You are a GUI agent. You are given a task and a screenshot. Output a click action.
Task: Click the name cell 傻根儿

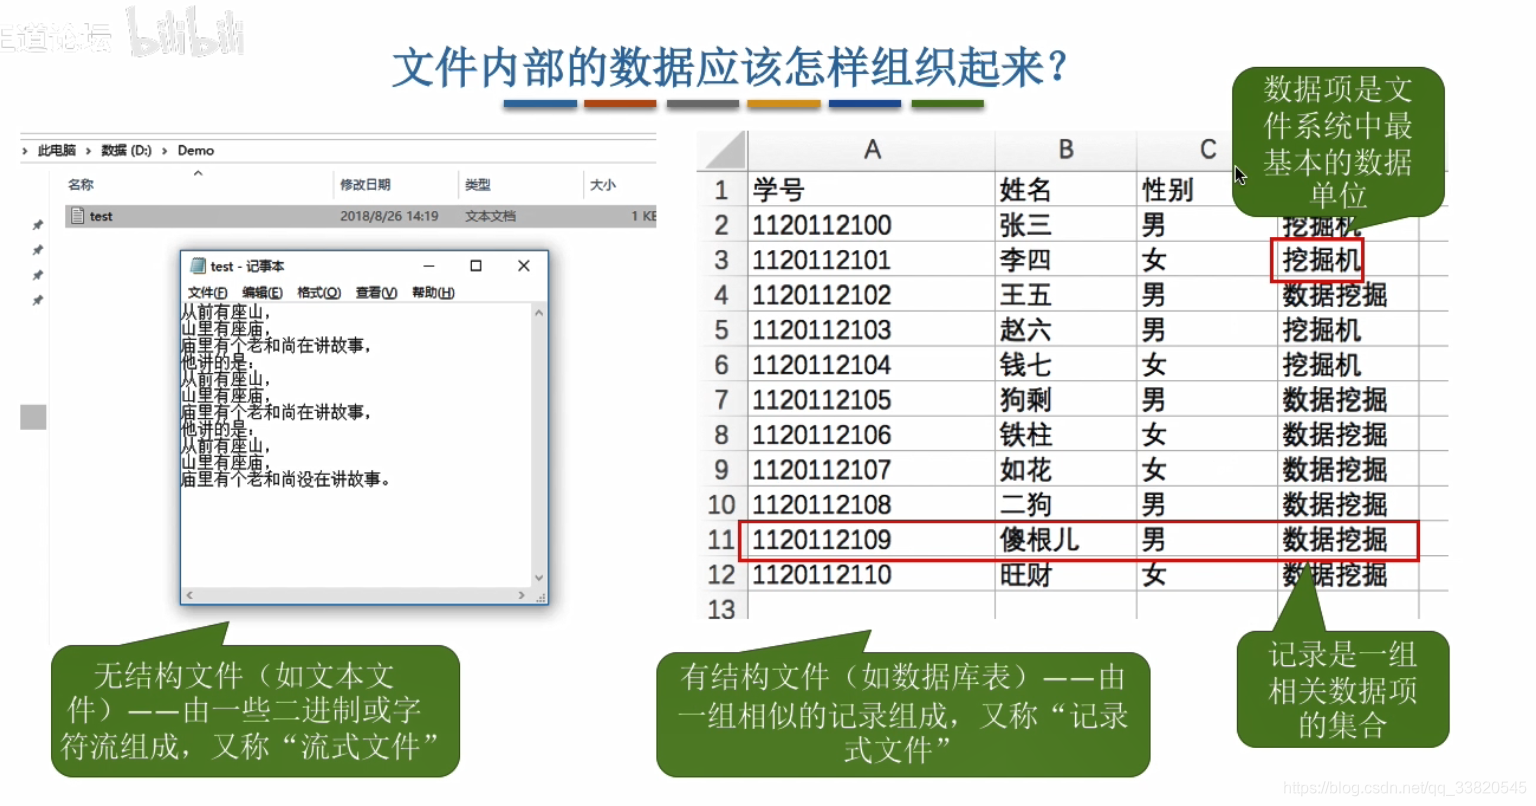(x=1066, y=540)
